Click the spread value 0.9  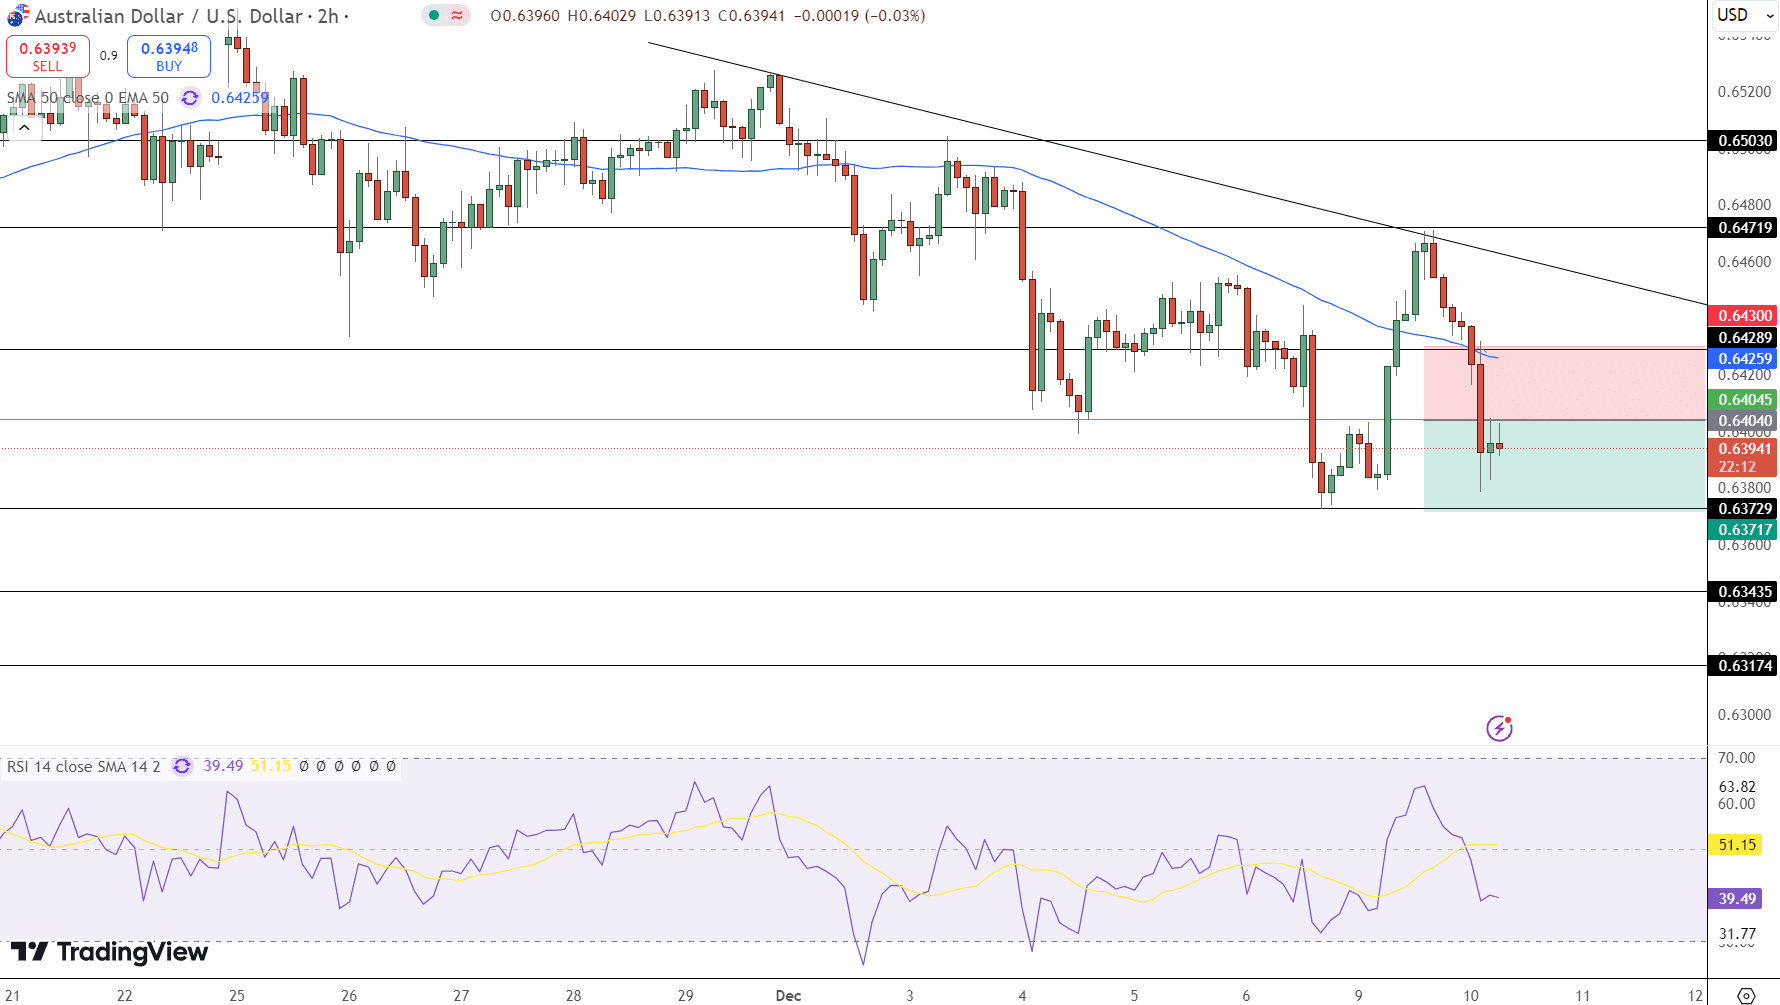point(108,56)
